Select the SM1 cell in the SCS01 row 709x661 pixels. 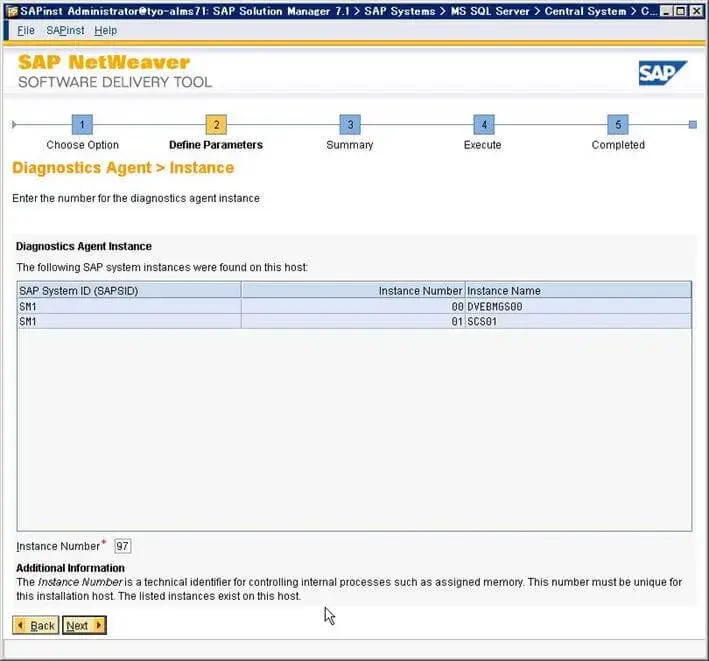(129, 321)
